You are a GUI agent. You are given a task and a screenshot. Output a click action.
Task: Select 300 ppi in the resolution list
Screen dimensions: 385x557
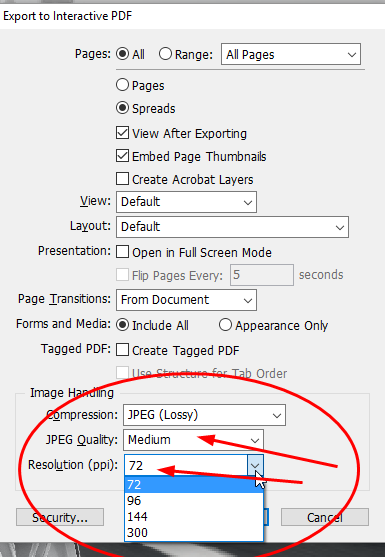194,532
